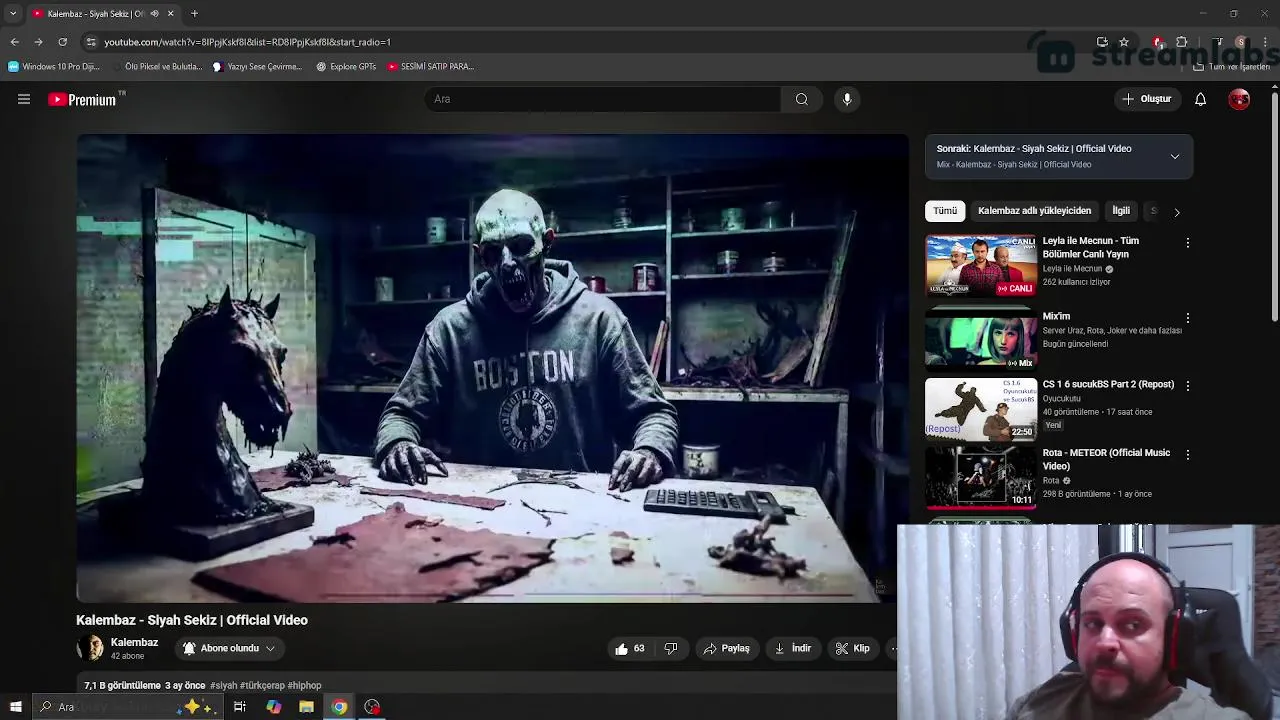Screen dimensions: 1280x720
Task: Open Chrome media control icon
Action: 1217,42
